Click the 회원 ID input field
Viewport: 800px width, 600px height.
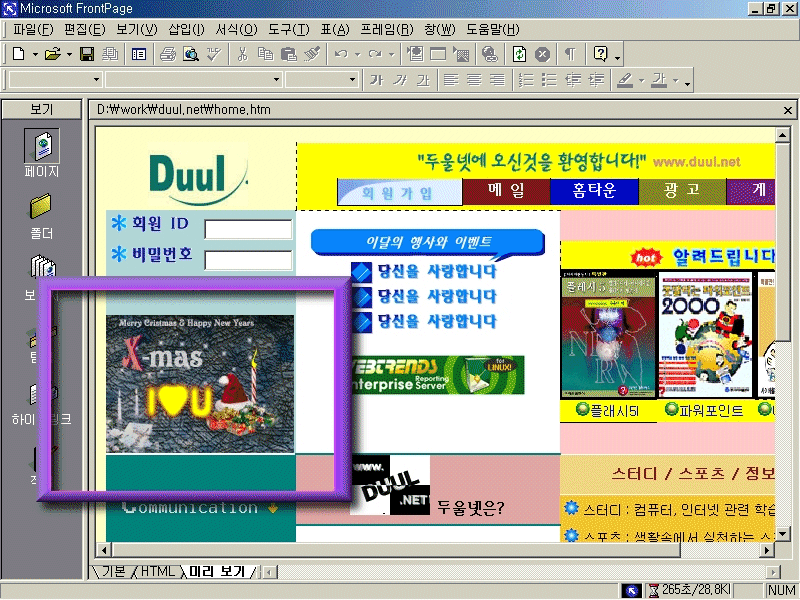tap(248, 229)
